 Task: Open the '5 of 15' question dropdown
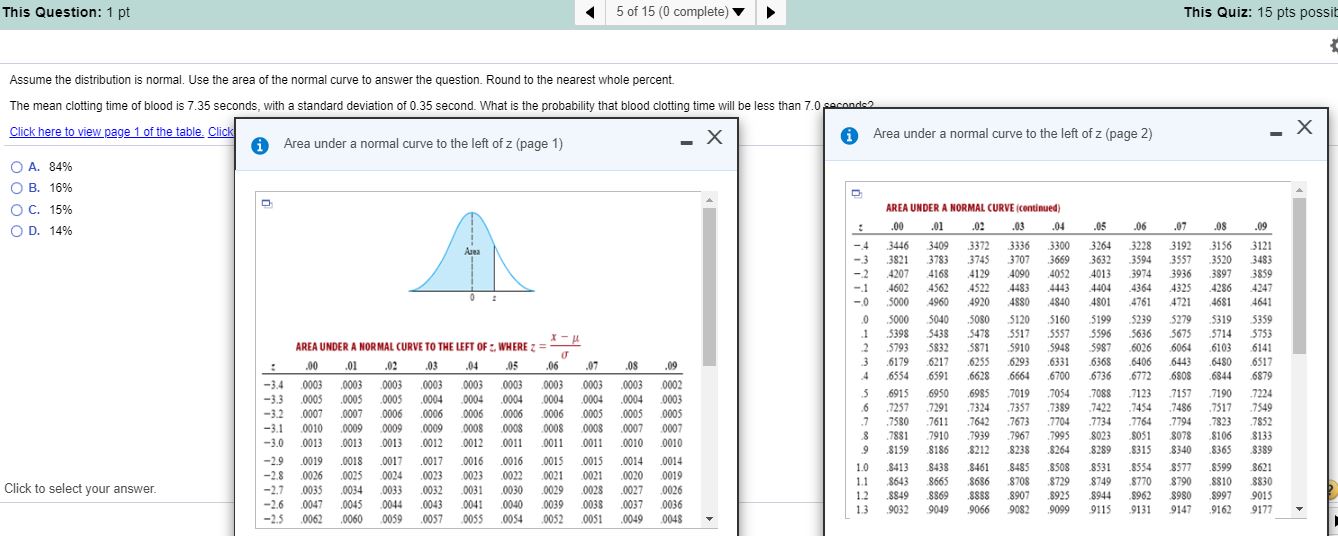pyautogui.click(x=680, y=13)
